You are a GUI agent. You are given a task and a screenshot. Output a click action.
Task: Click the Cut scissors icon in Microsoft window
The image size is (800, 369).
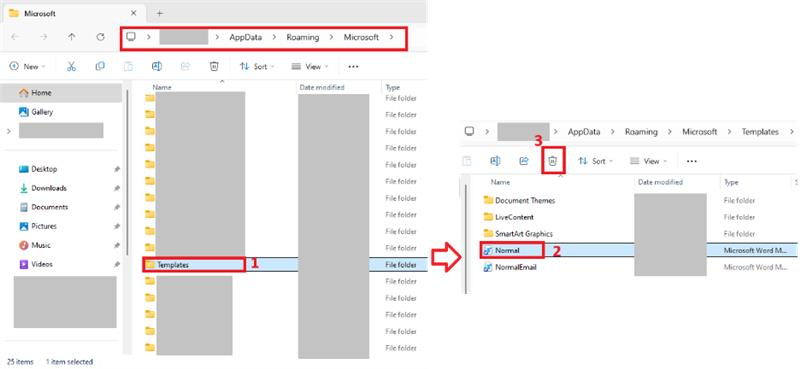71,66
